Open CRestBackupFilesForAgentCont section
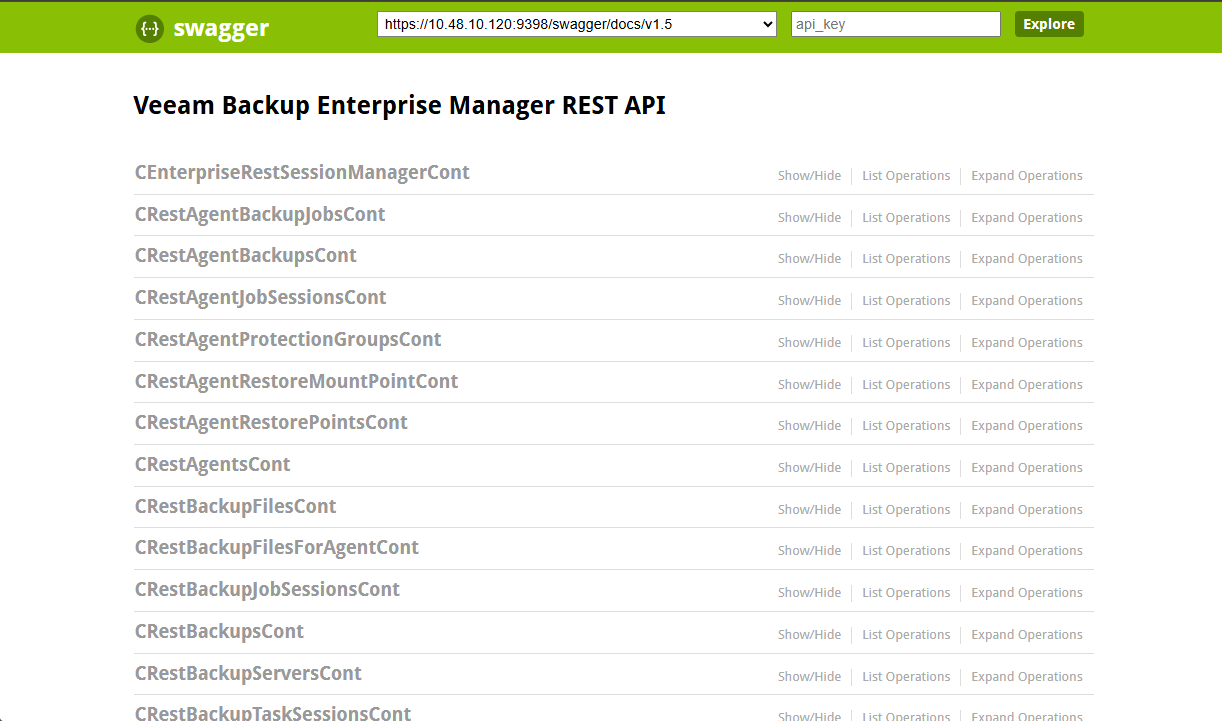1222x721 pixels. (x=277, y=548)
